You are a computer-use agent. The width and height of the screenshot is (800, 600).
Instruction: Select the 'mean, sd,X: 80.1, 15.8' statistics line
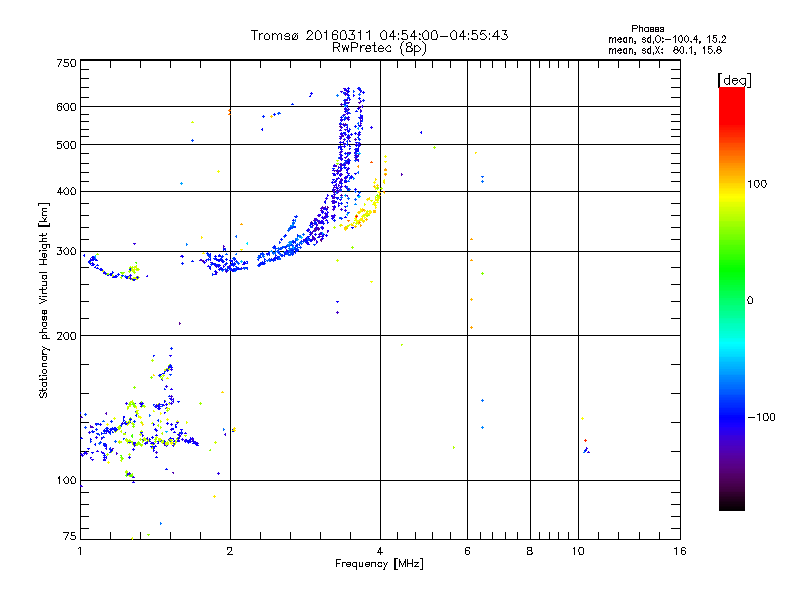pos(665,50)
